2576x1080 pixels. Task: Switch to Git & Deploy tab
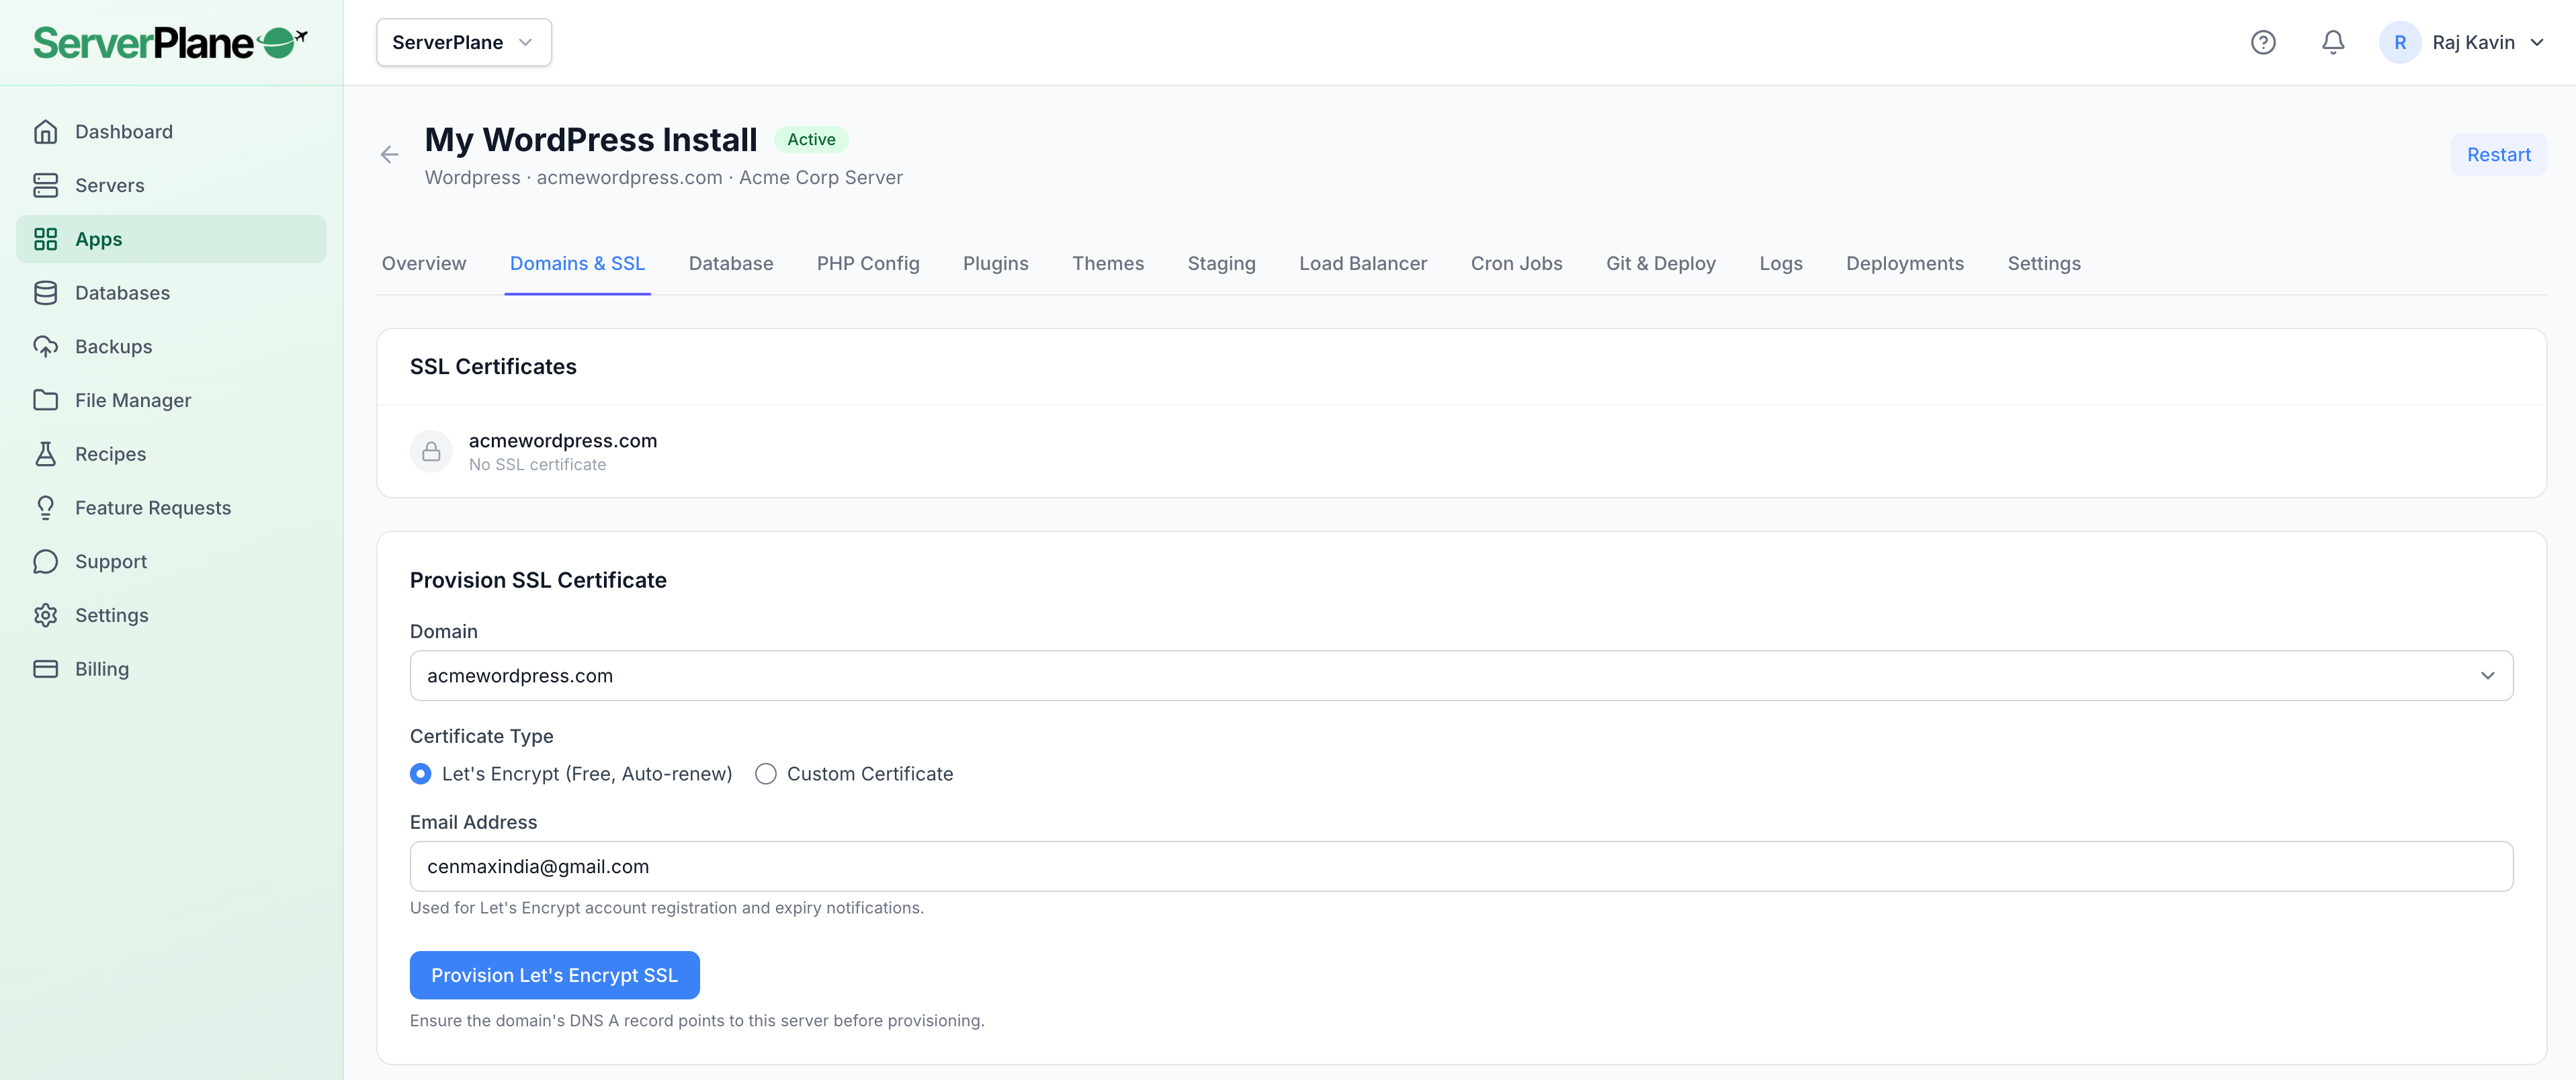(x=1660, y=263)
